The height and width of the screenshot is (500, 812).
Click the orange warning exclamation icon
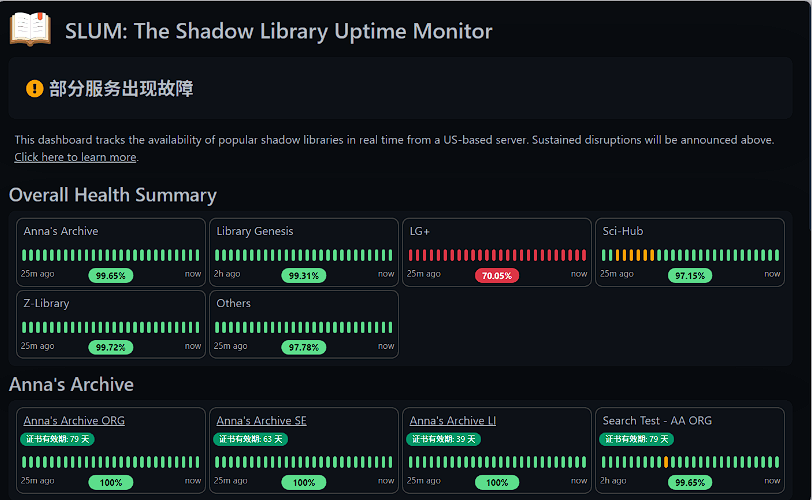[35, 89]
